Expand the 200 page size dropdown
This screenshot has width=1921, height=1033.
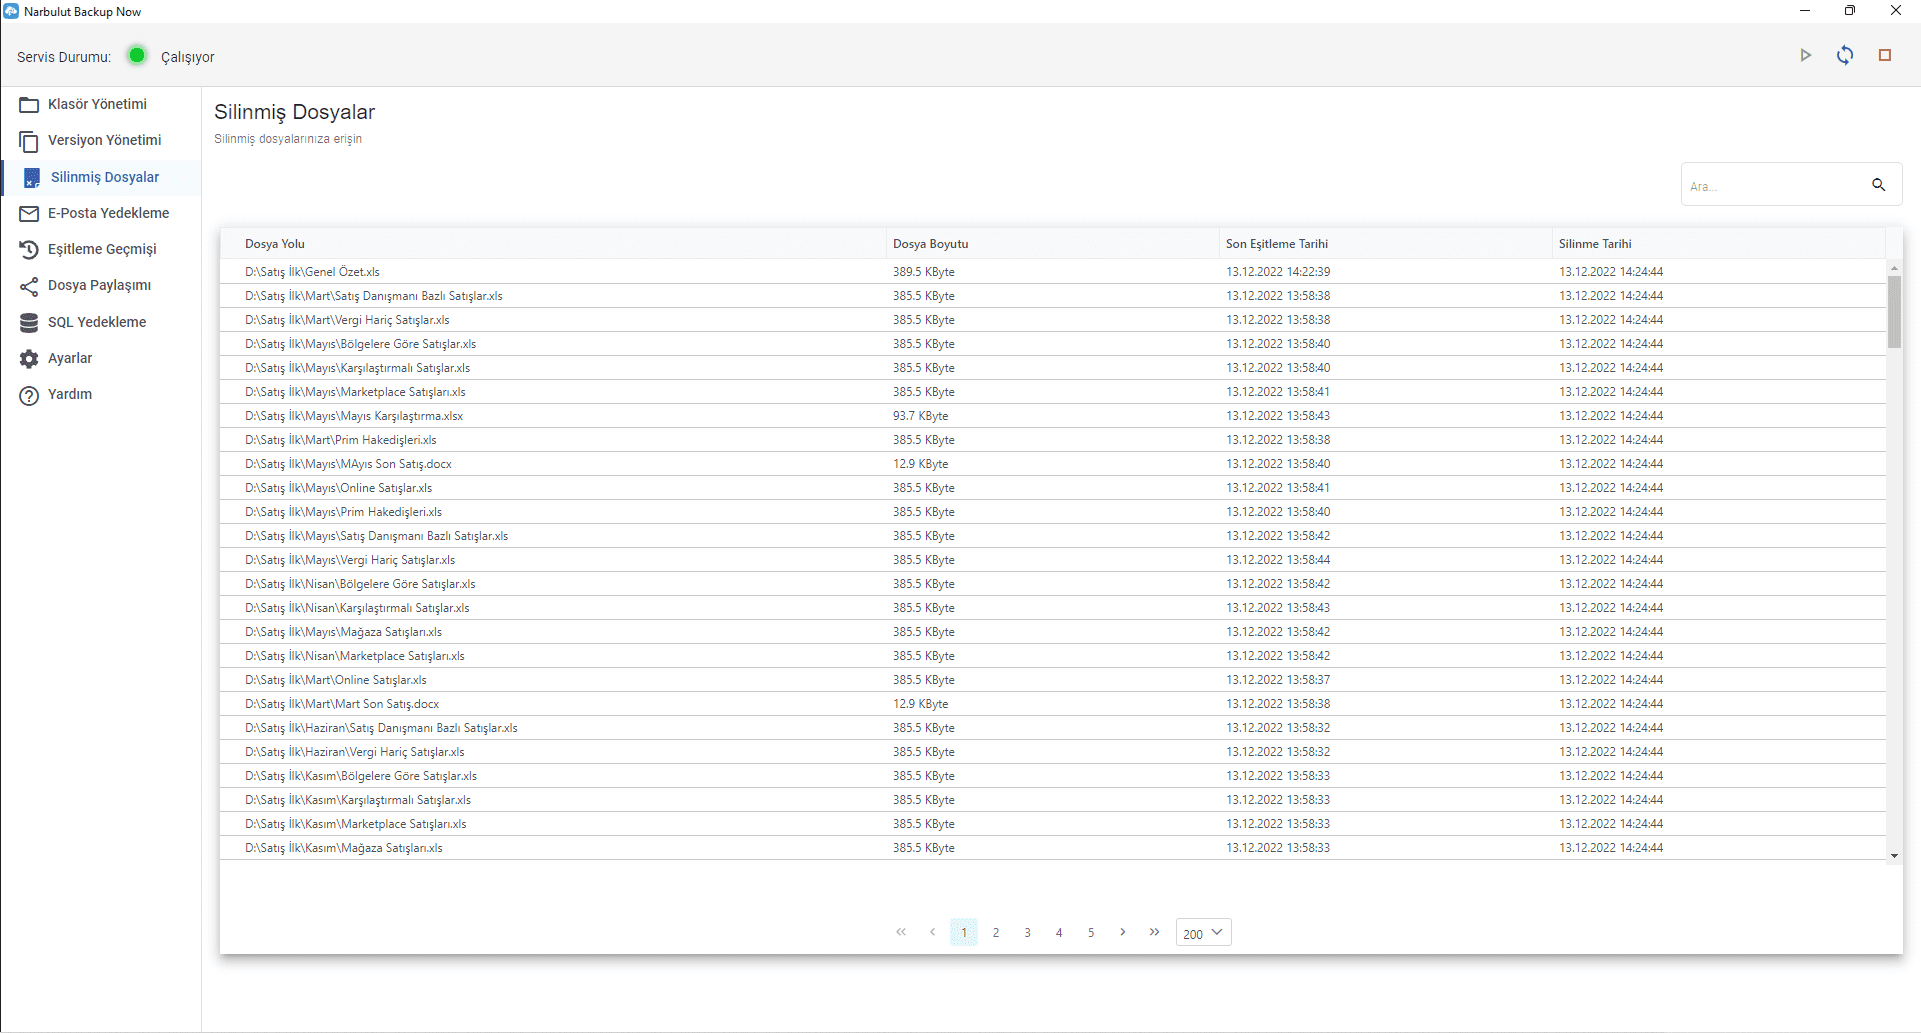[1203, 933]
